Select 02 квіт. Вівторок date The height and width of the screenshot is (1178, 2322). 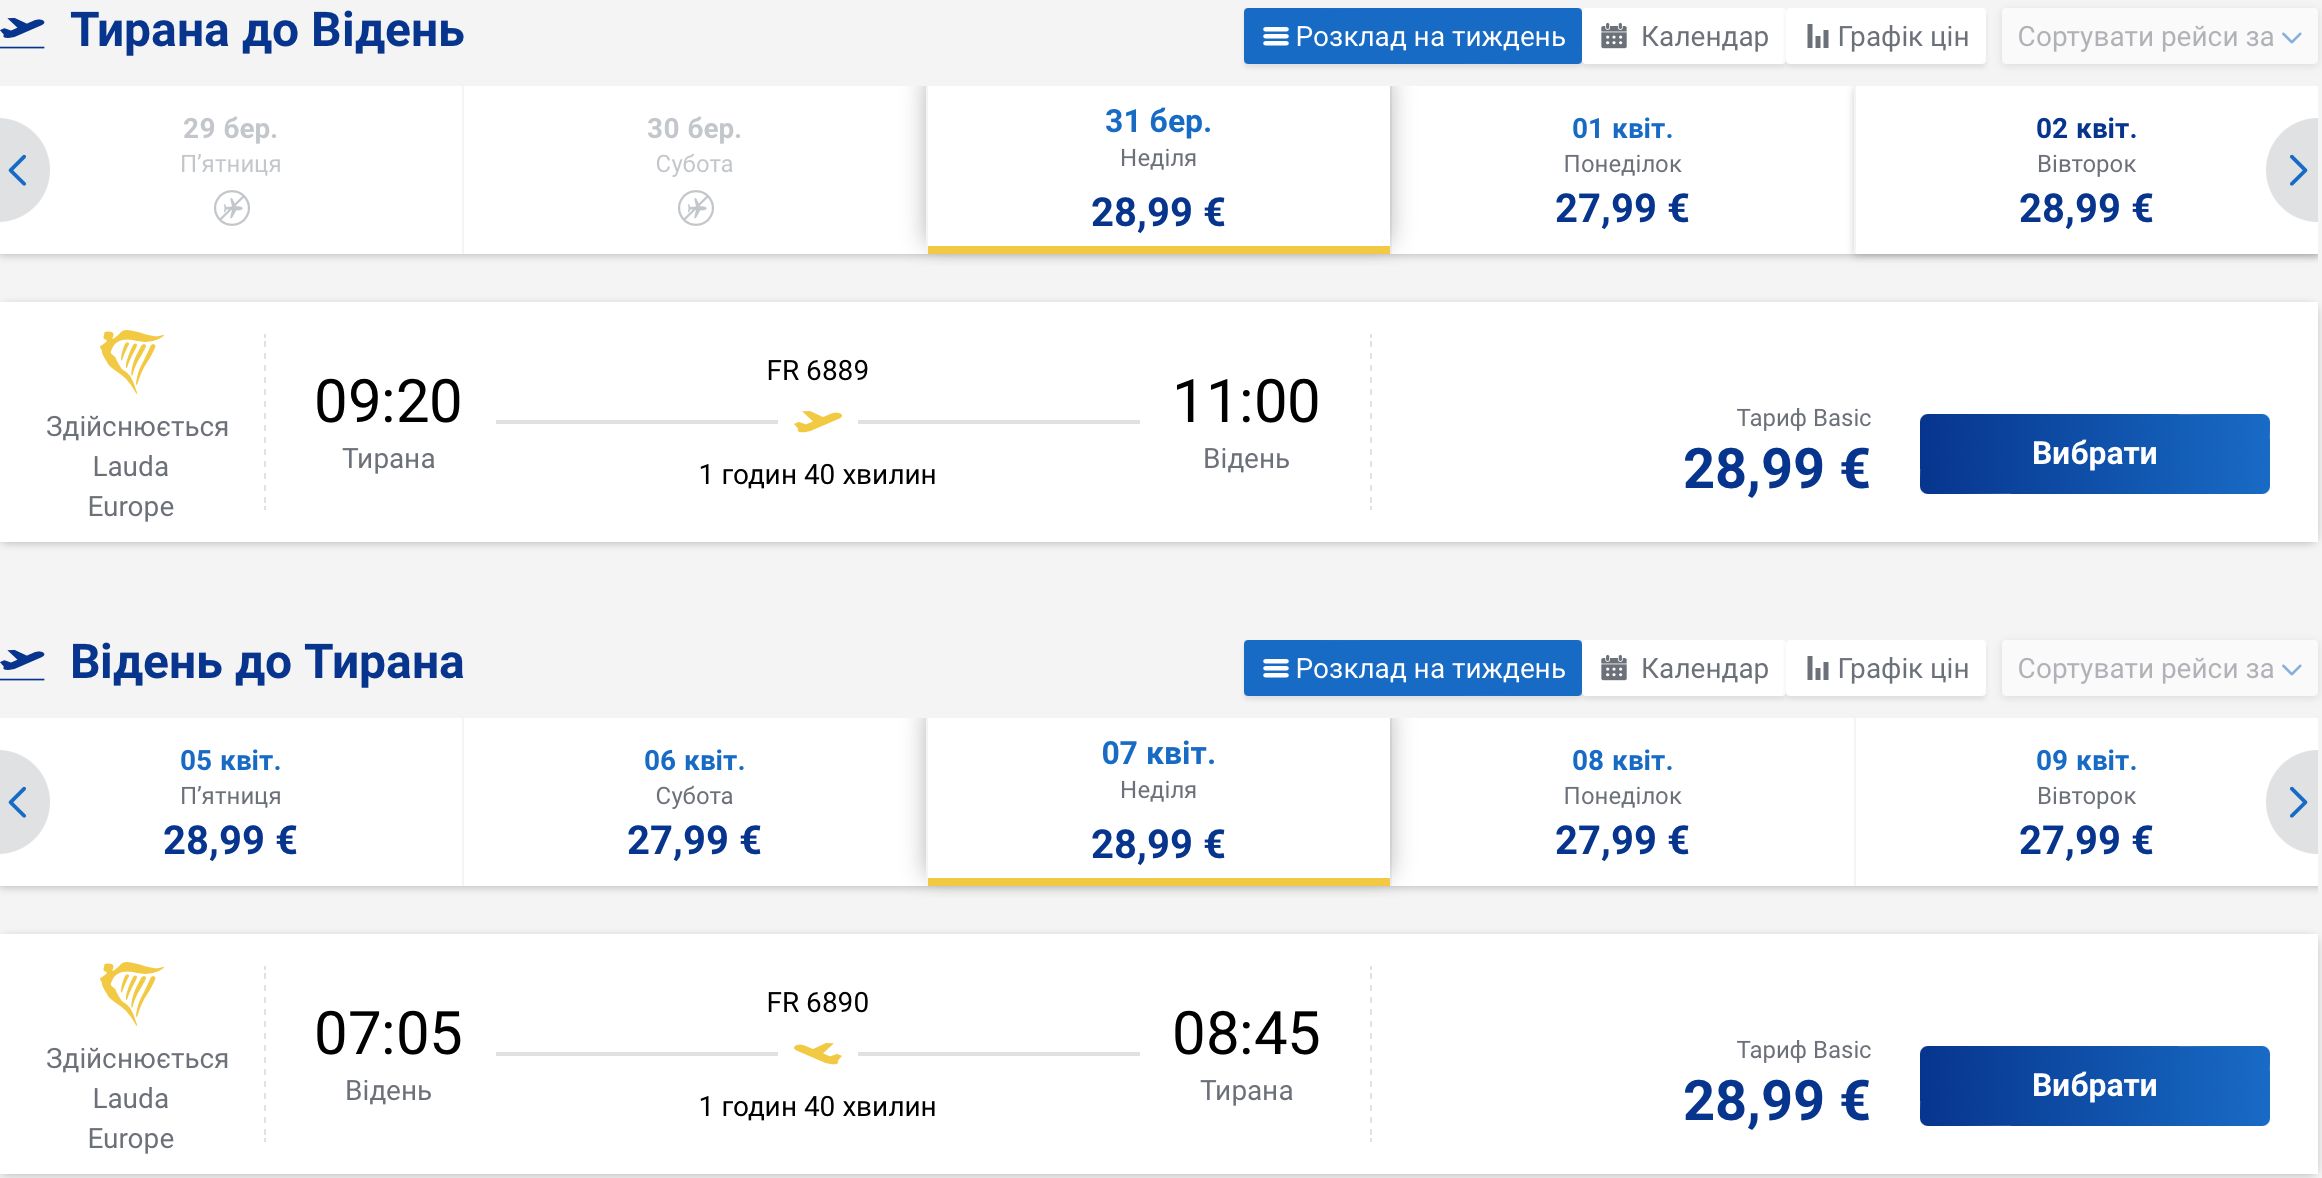tap(2086, 170)
